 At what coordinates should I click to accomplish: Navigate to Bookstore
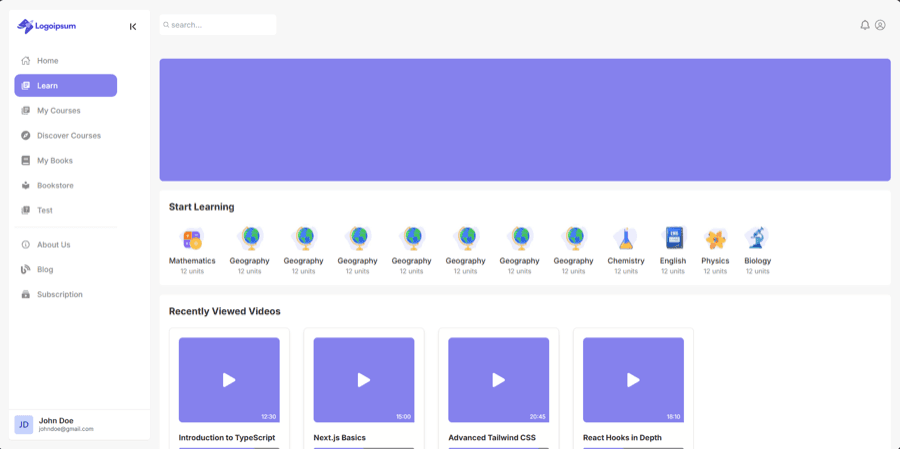click(65, 185)
